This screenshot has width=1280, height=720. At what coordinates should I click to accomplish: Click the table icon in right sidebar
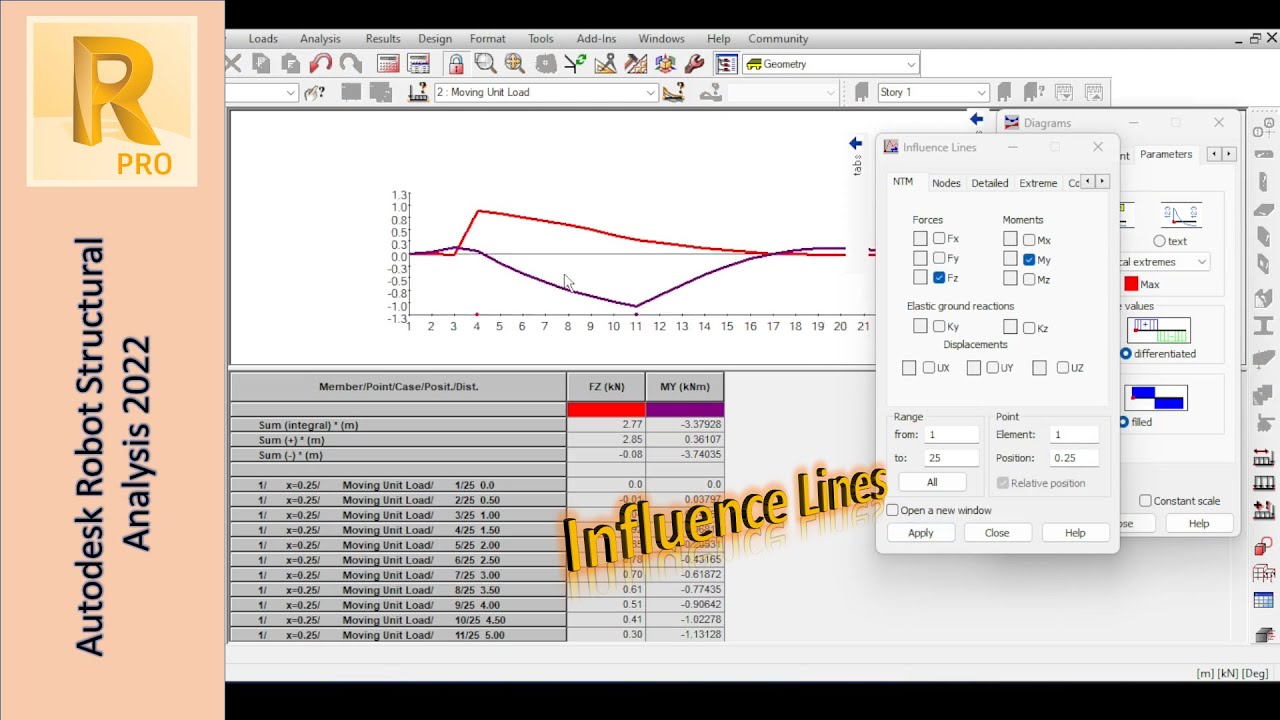point(1263,601)
